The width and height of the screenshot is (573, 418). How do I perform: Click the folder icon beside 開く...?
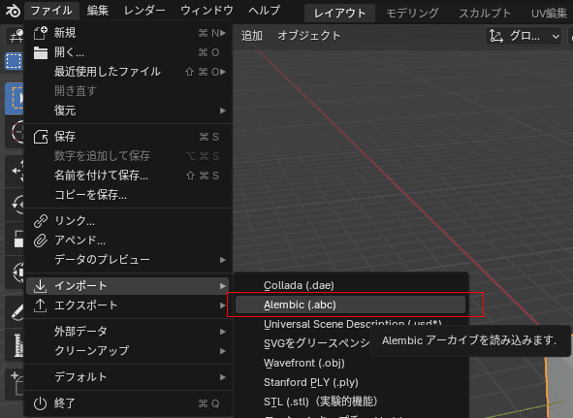[40, 53]
